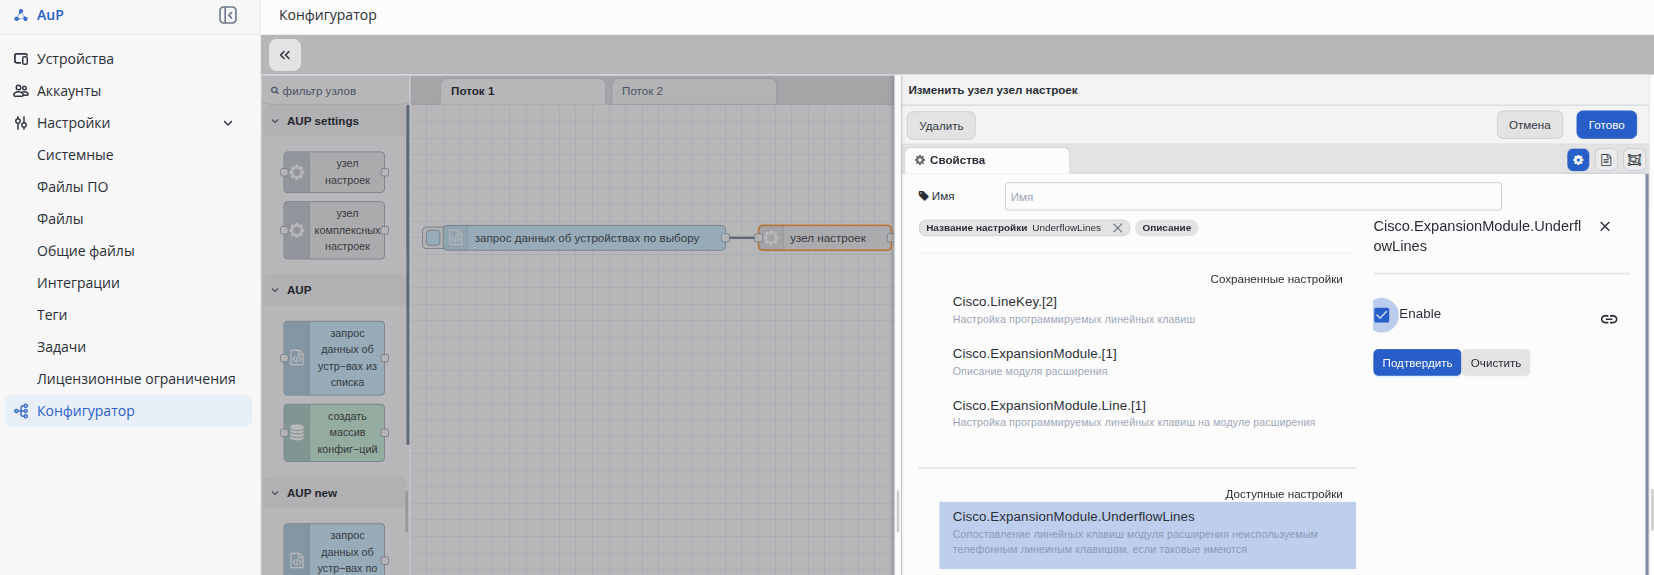Click Отмена button
Viewport: 1654px width, 575px height.
[1529, 125]
